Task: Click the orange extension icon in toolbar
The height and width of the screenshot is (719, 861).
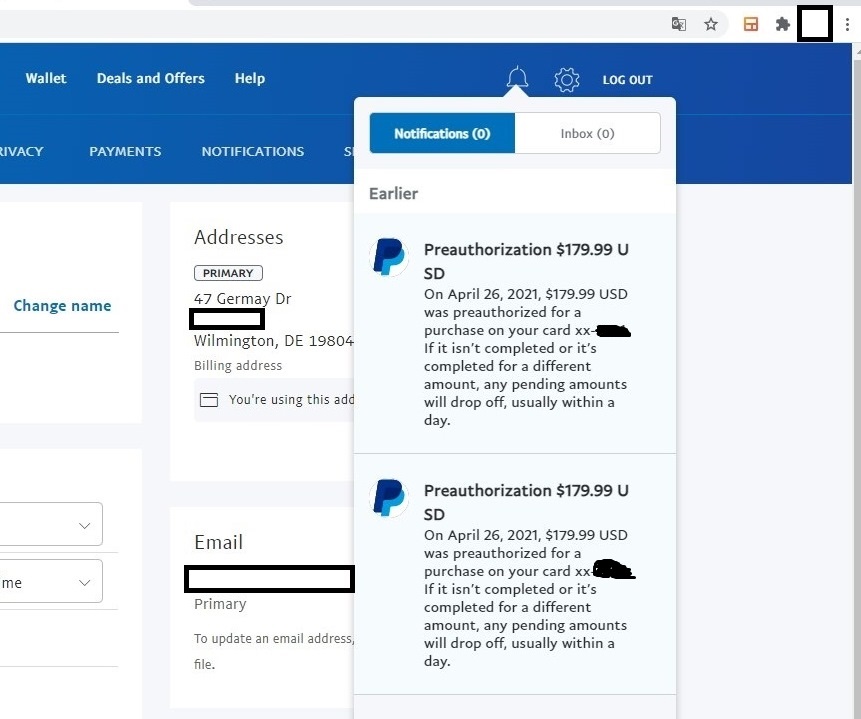Action: click(751, 24)
